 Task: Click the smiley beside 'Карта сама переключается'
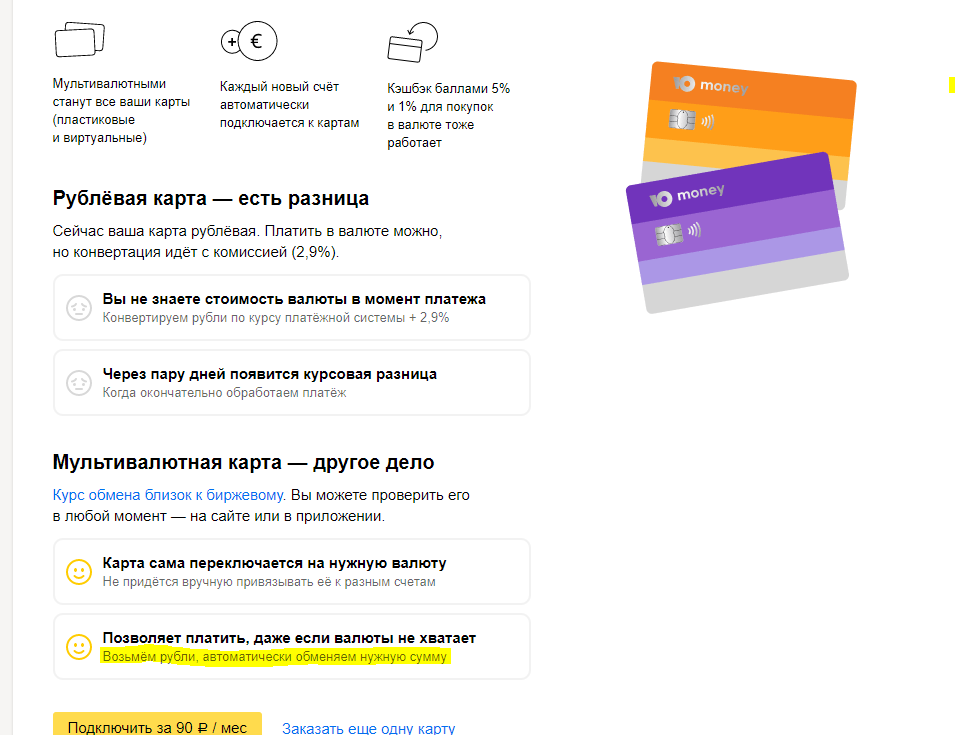[79, 572]
